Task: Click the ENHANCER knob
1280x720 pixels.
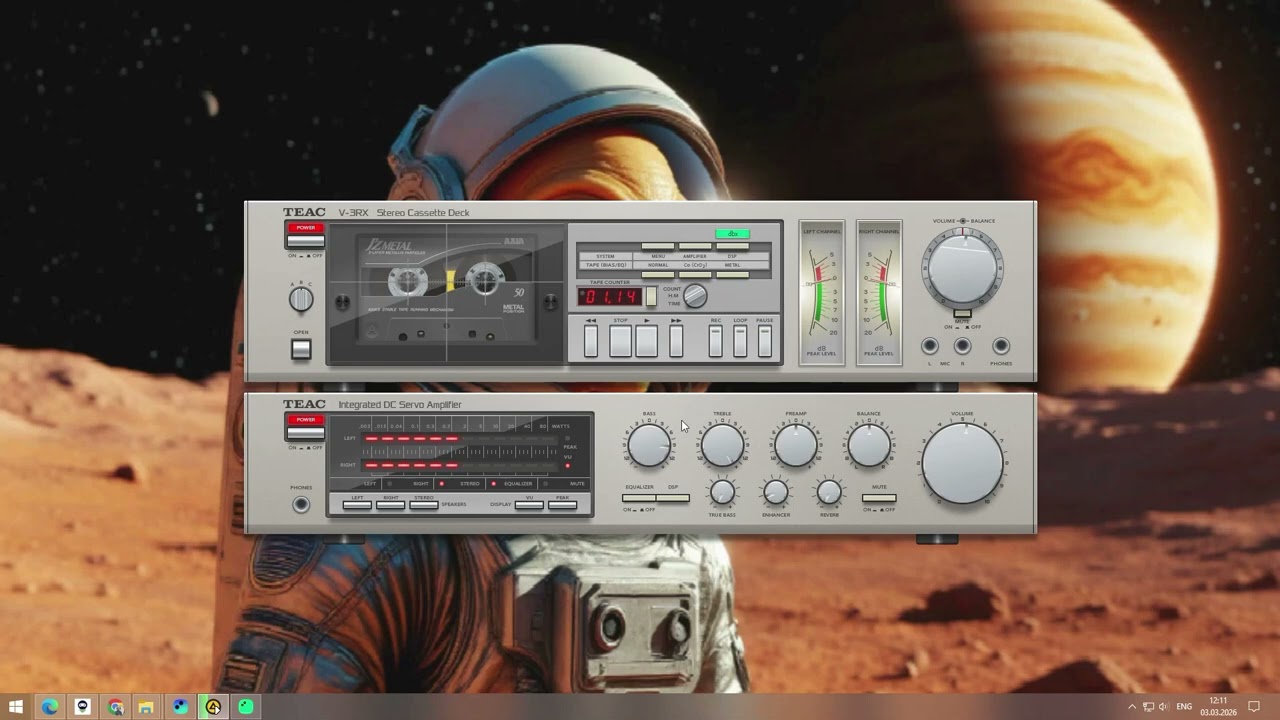Action: click(776, 492)
